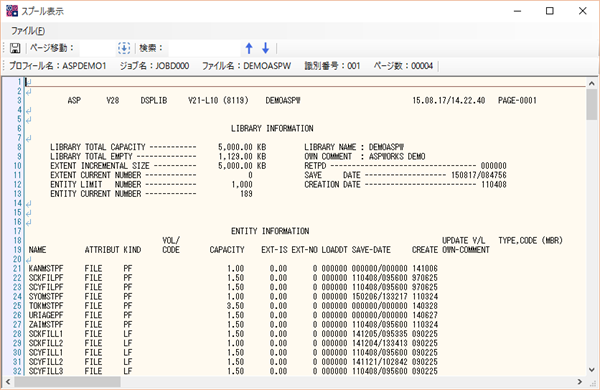Close the スプール表示 window
This screenshot has height=390, width=600.
582,11
